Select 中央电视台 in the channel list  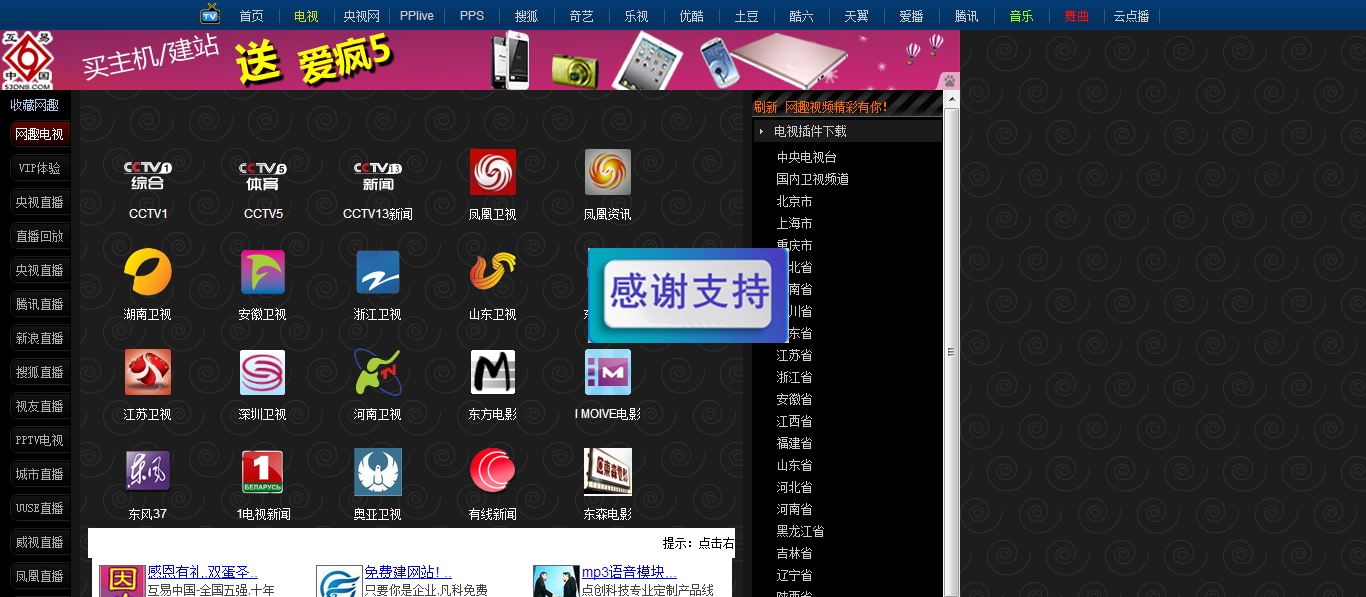tap(807, 157)
